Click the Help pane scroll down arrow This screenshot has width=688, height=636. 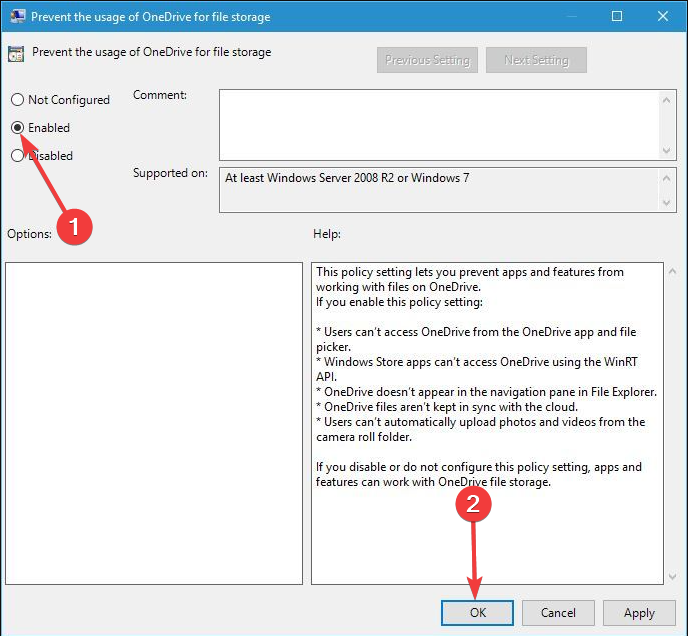pyautogui.click(x=672, y=576)
